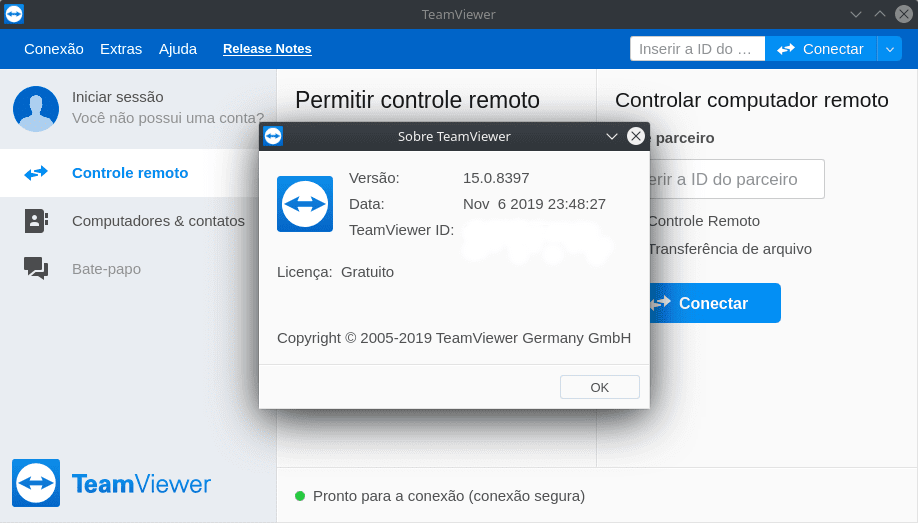The image size is (918, 523).
Task: Close the Sobre TeamViewer dialog
Action: point(636,136)
